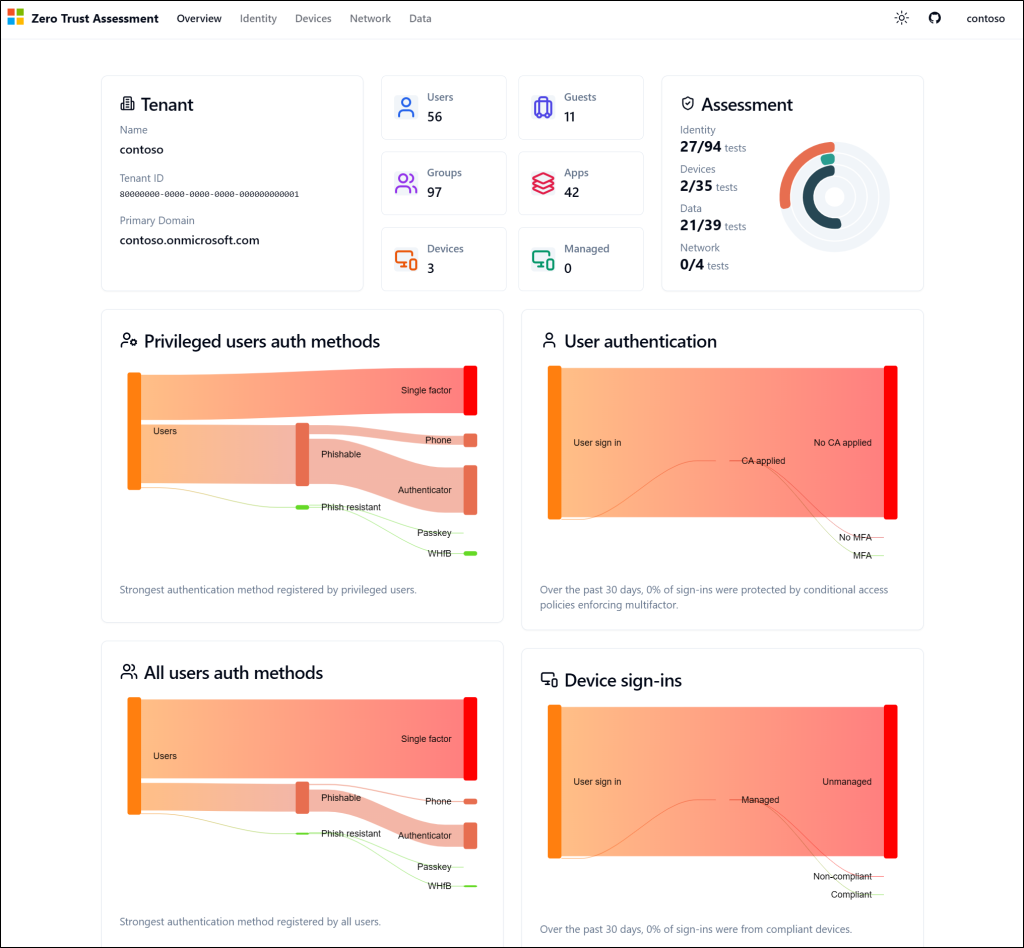Screen dimensions: 1024x948
Task: Click the Apps count 42
Action: [571, 193]
